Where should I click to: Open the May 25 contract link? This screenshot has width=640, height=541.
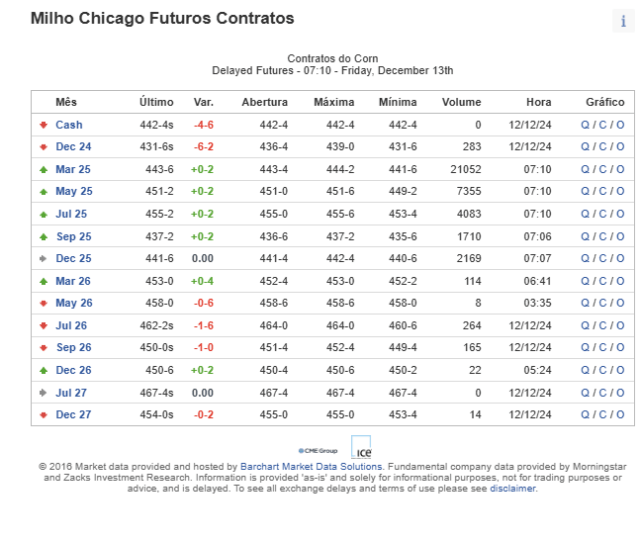[74, 191]
